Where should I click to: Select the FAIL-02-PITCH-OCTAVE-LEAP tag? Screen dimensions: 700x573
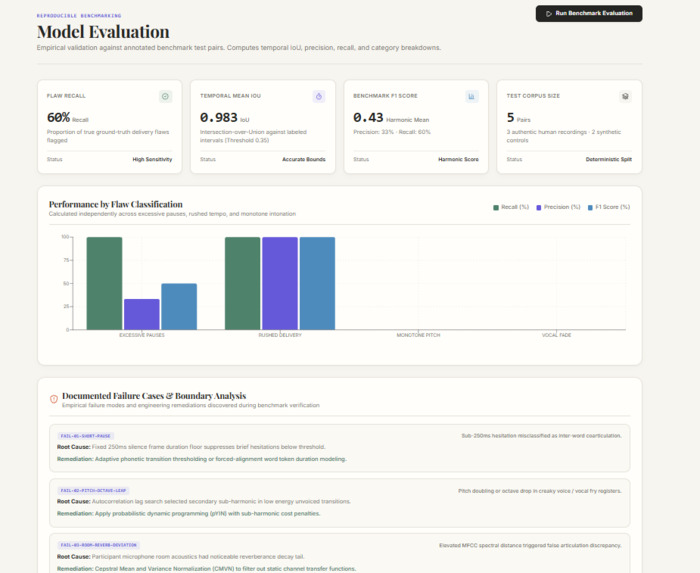point(93,490)
